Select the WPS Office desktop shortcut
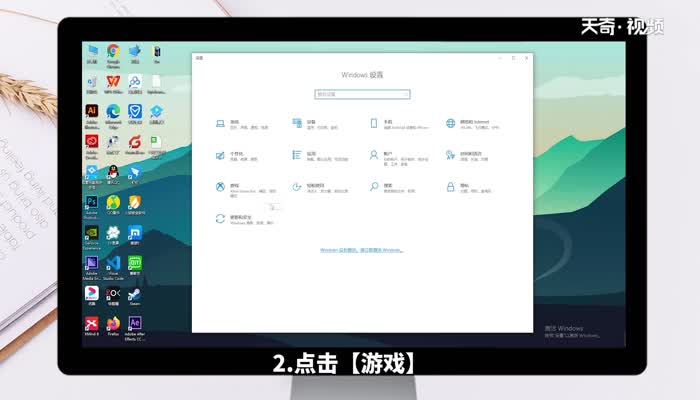The height and width of the screenshot is (400, 700). (113, 84)
